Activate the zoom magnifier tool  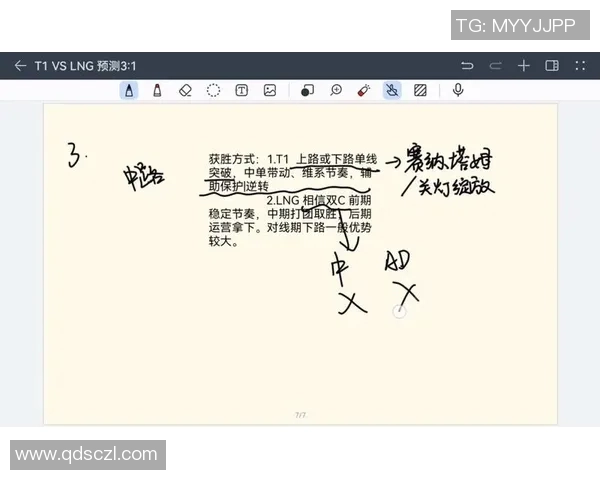(336, 91)
